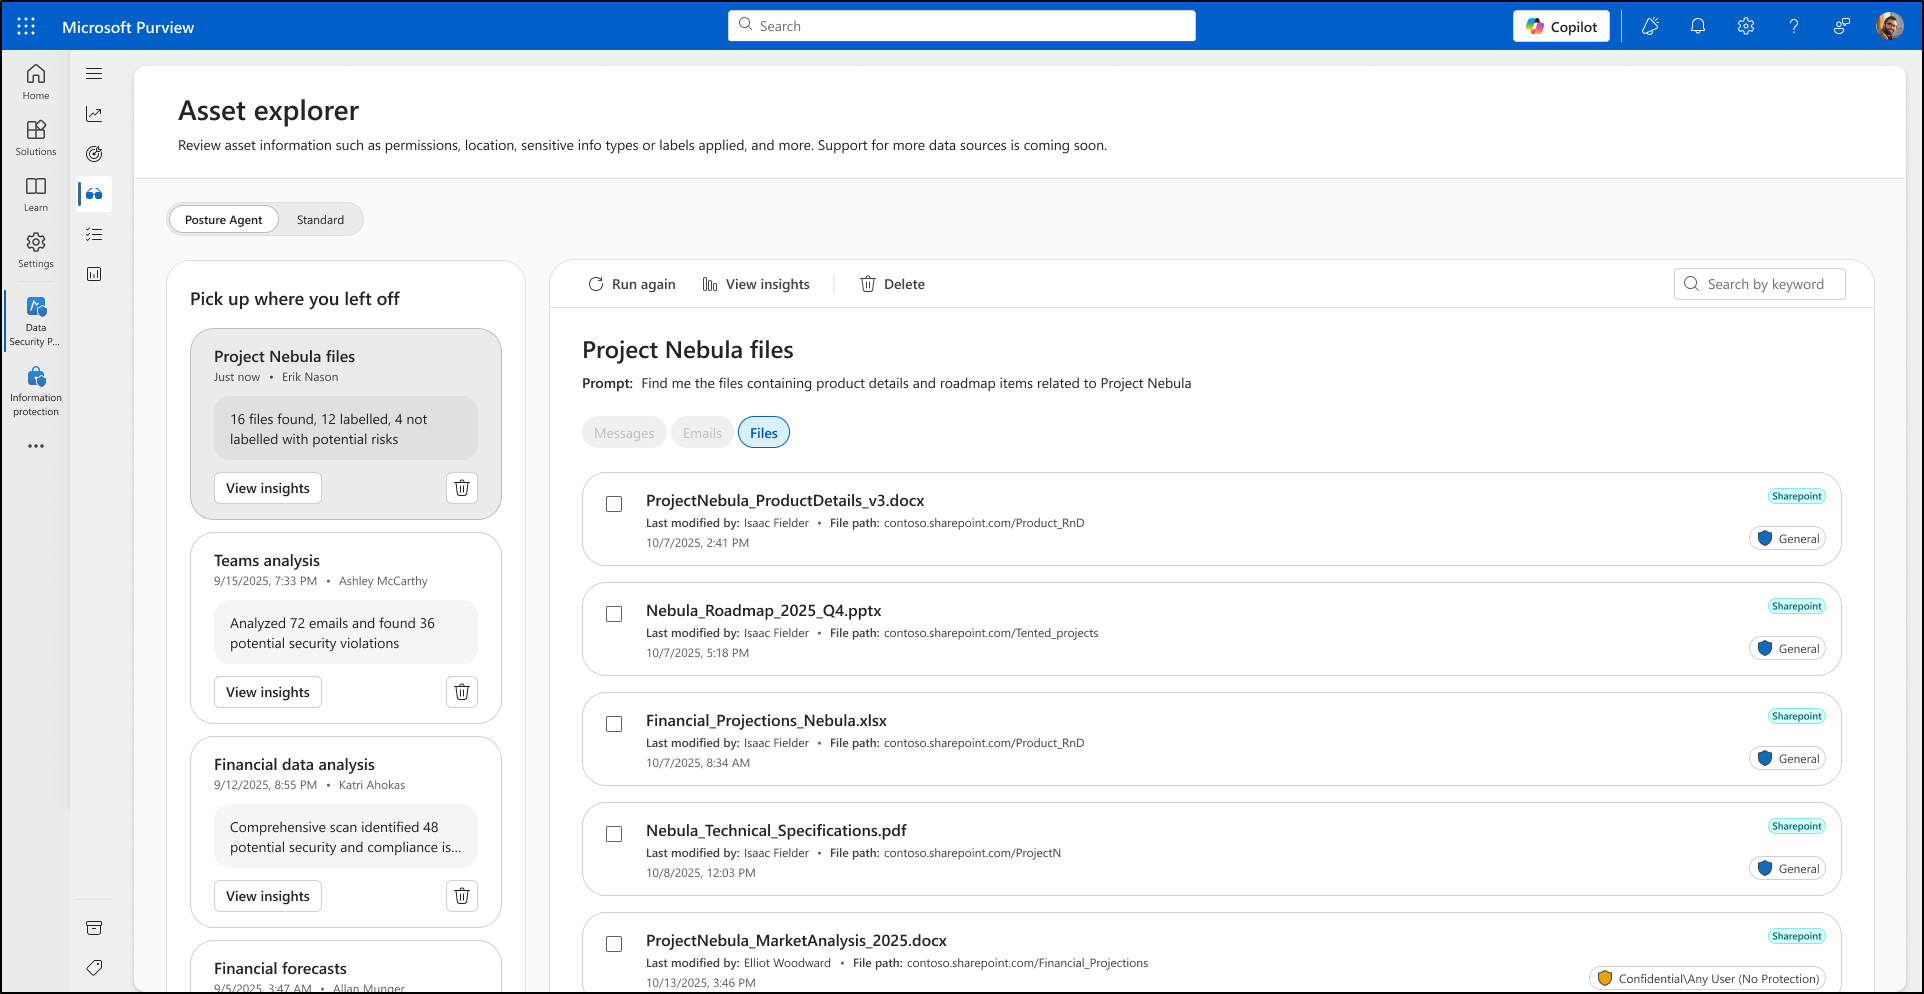1924x994 pixels.
Task: Click View insights for Teams analysis
Action: [x=267, y=691]
